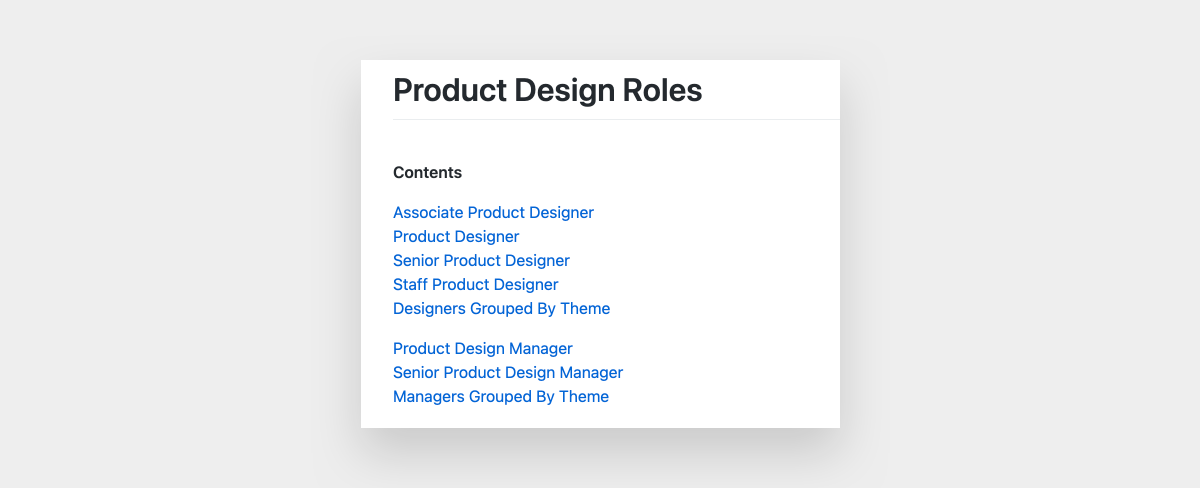Open Designers Grouped By Theme
The height and width of the screenshot is (488, 1200).
tap(501, 309)
